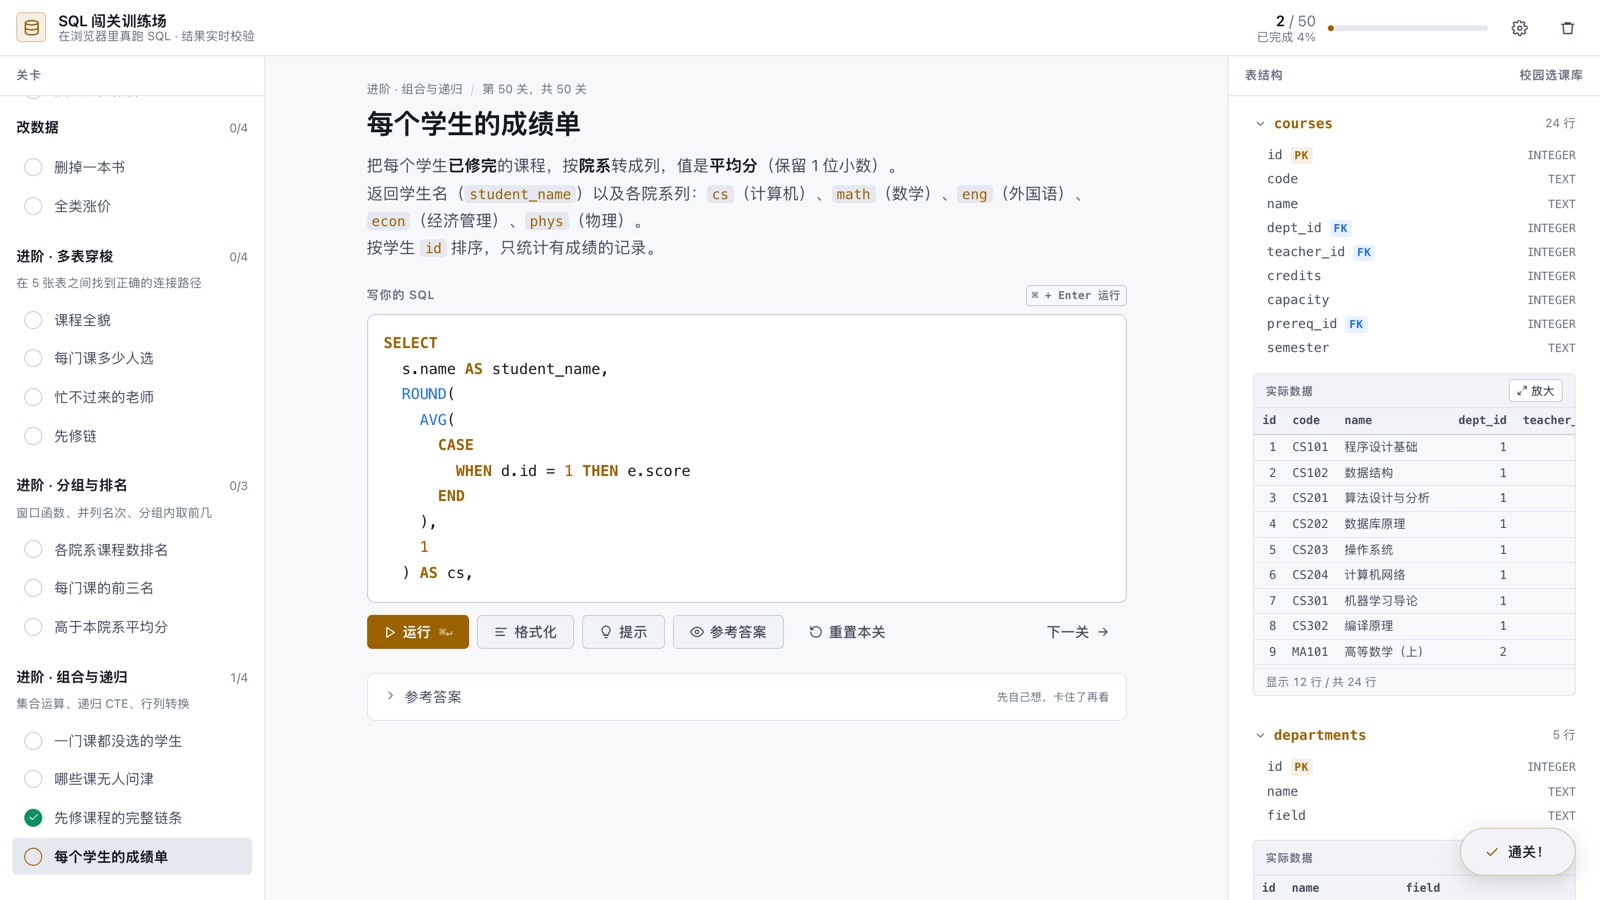
Task: Click the SQL database logo icon
Action: (31, 28)
